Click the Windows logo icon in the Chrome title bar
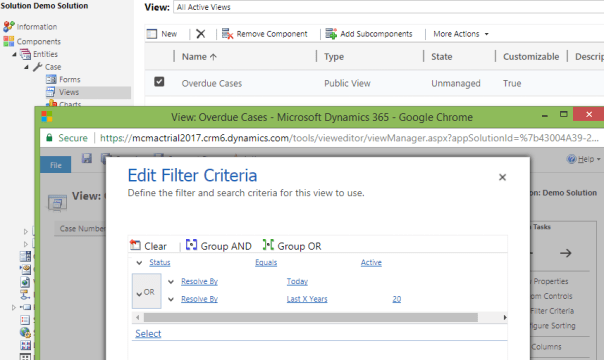The width and height of the screenshot is (604, 360). pos(47,117)
